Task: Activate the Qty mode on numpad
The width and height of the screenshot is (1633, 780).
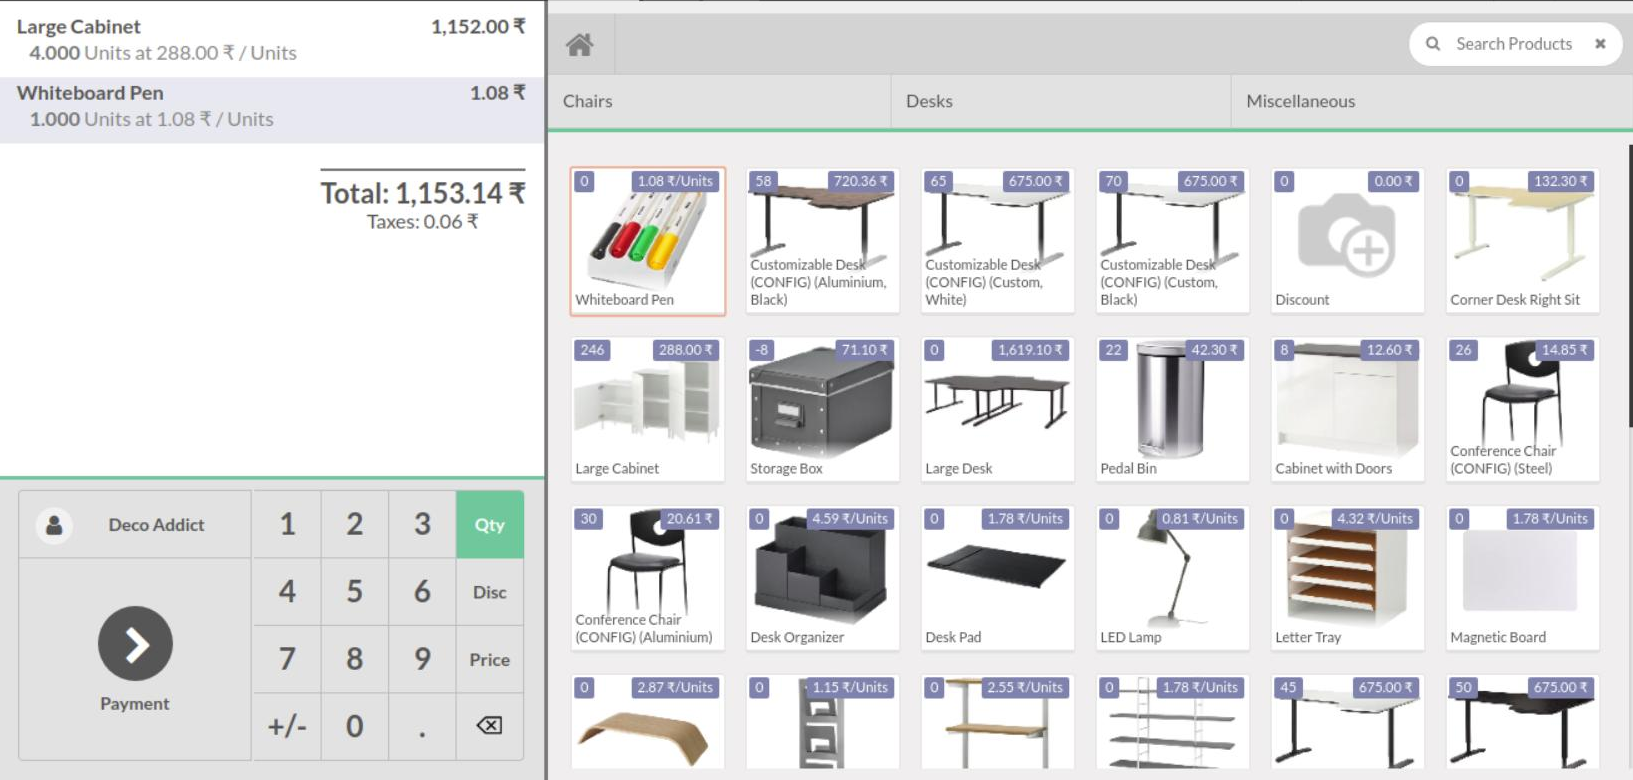Action: [489, 525]
